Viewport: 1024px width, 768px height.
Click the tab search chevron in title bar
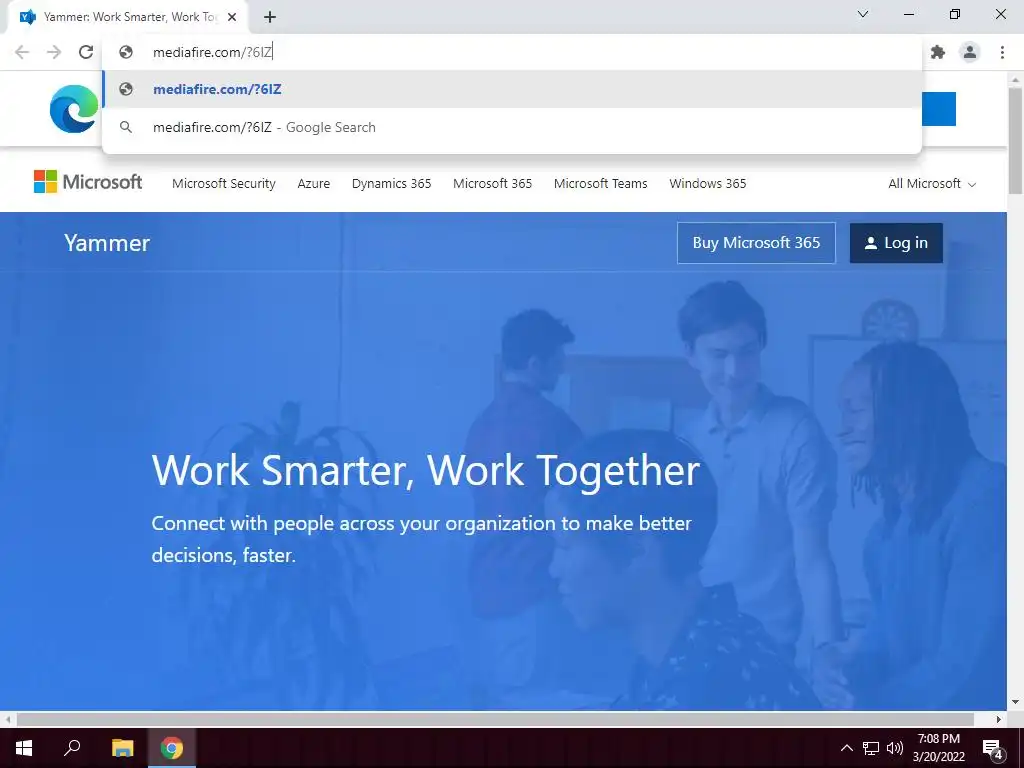pos(863,14)
